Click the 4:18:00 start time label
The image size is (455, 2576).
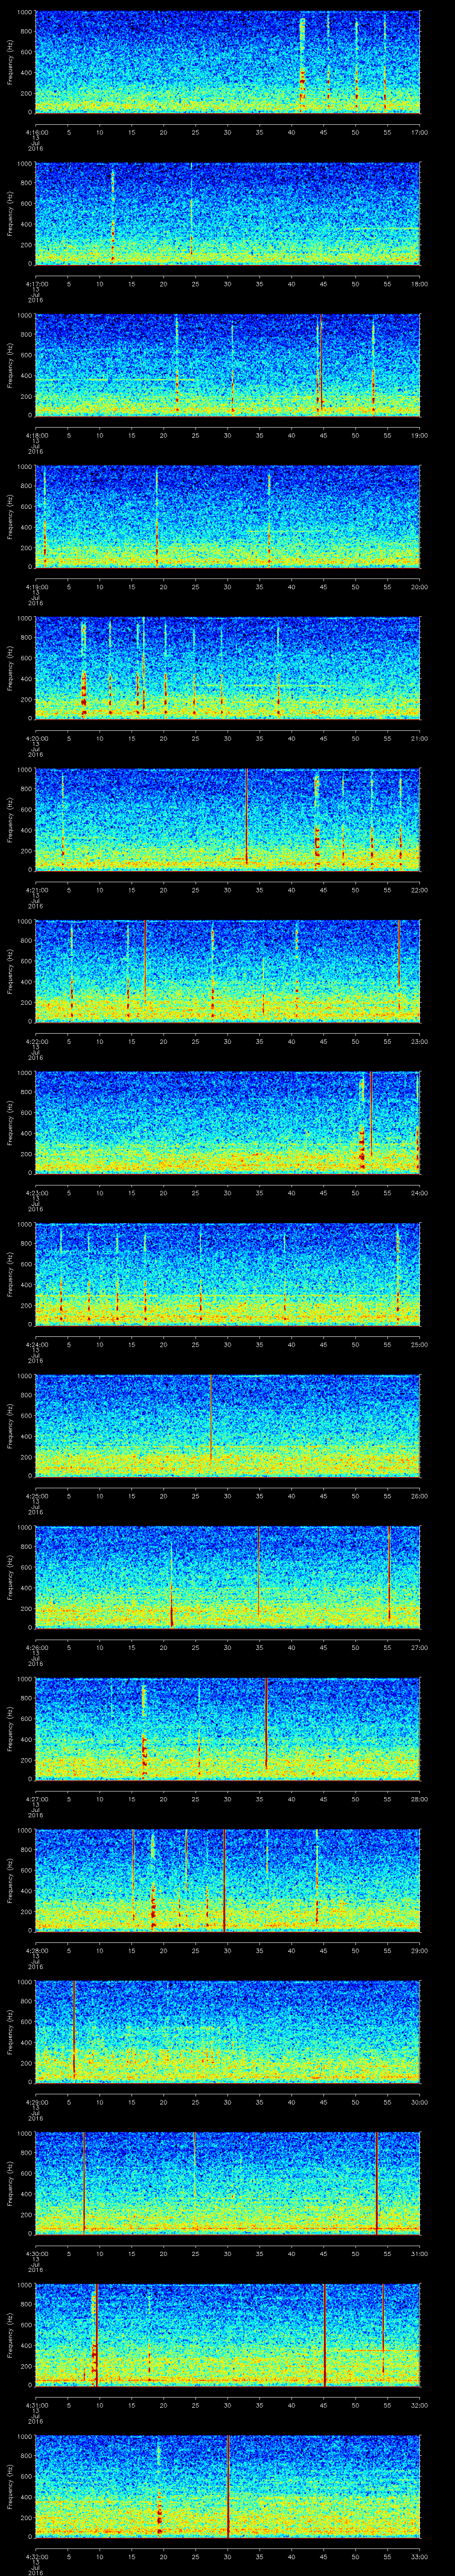(x=36, y=435)
